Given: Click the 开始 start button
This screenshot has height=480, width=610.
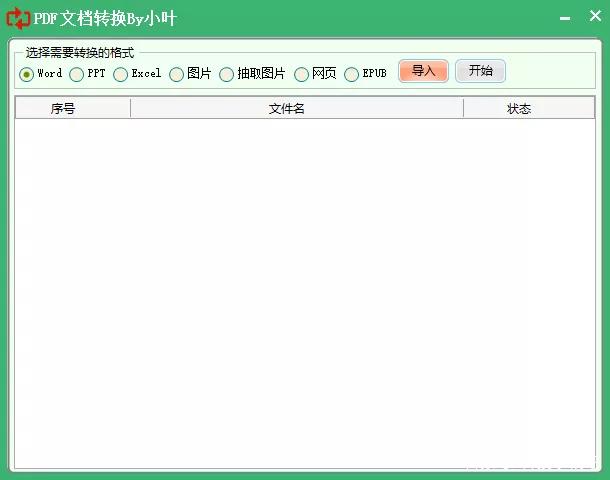Looking at the screenshot, I should [x=480, y=71].
